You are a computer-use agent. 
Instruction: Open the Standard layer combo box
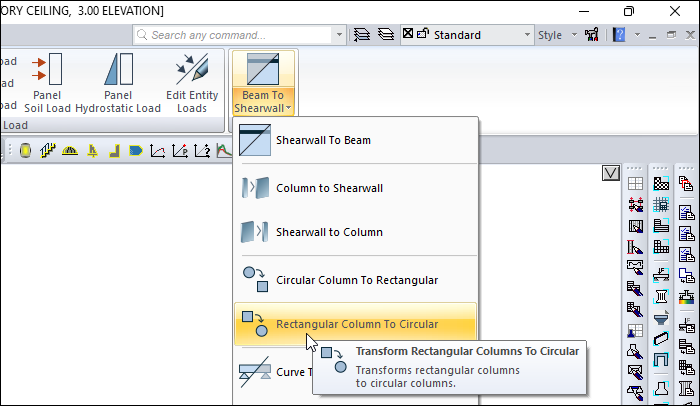coord(466,35)
